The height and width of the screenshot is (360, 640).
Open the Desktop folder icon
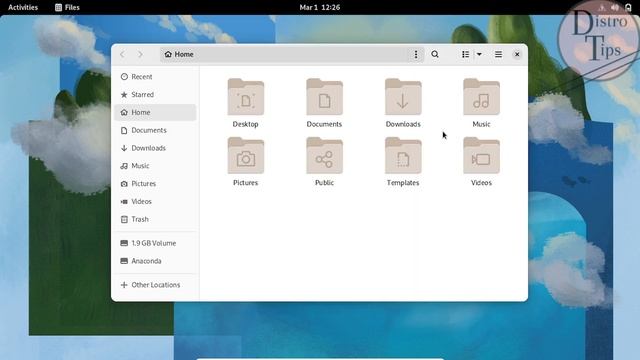point(246,97)
